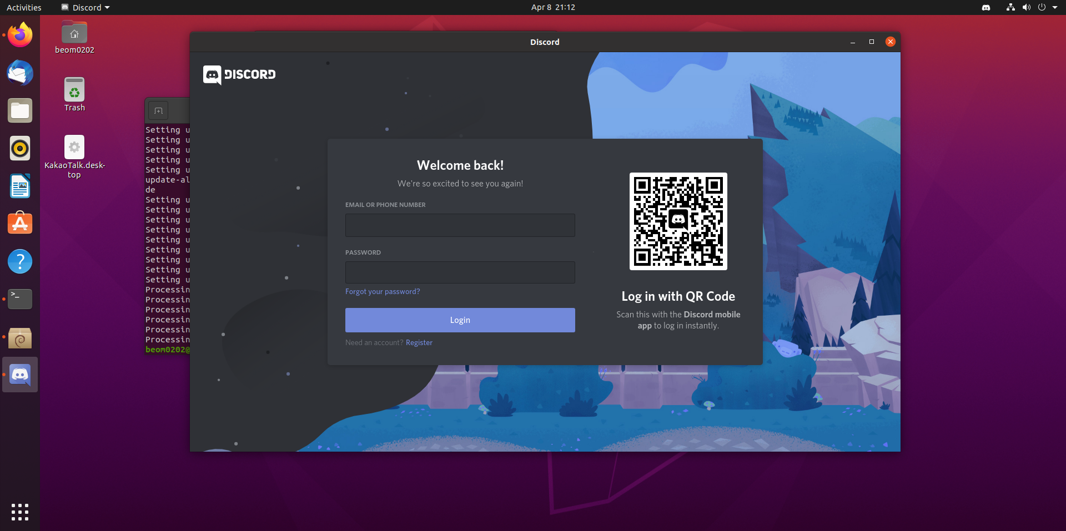This screenshot has height=531, width=1066.
Task: Launch Thunderbird mail from the dock
Action: click(20, 73)
